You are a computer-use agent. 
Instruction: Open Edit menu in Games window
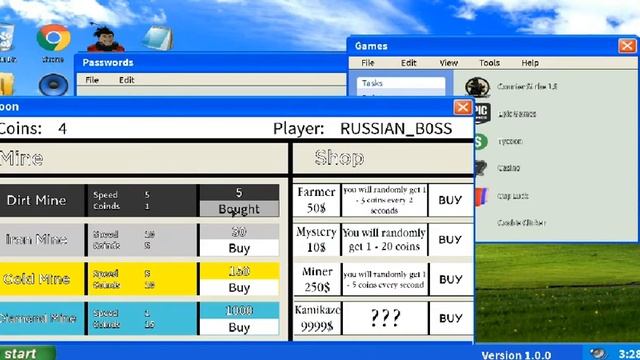[408, 63]
